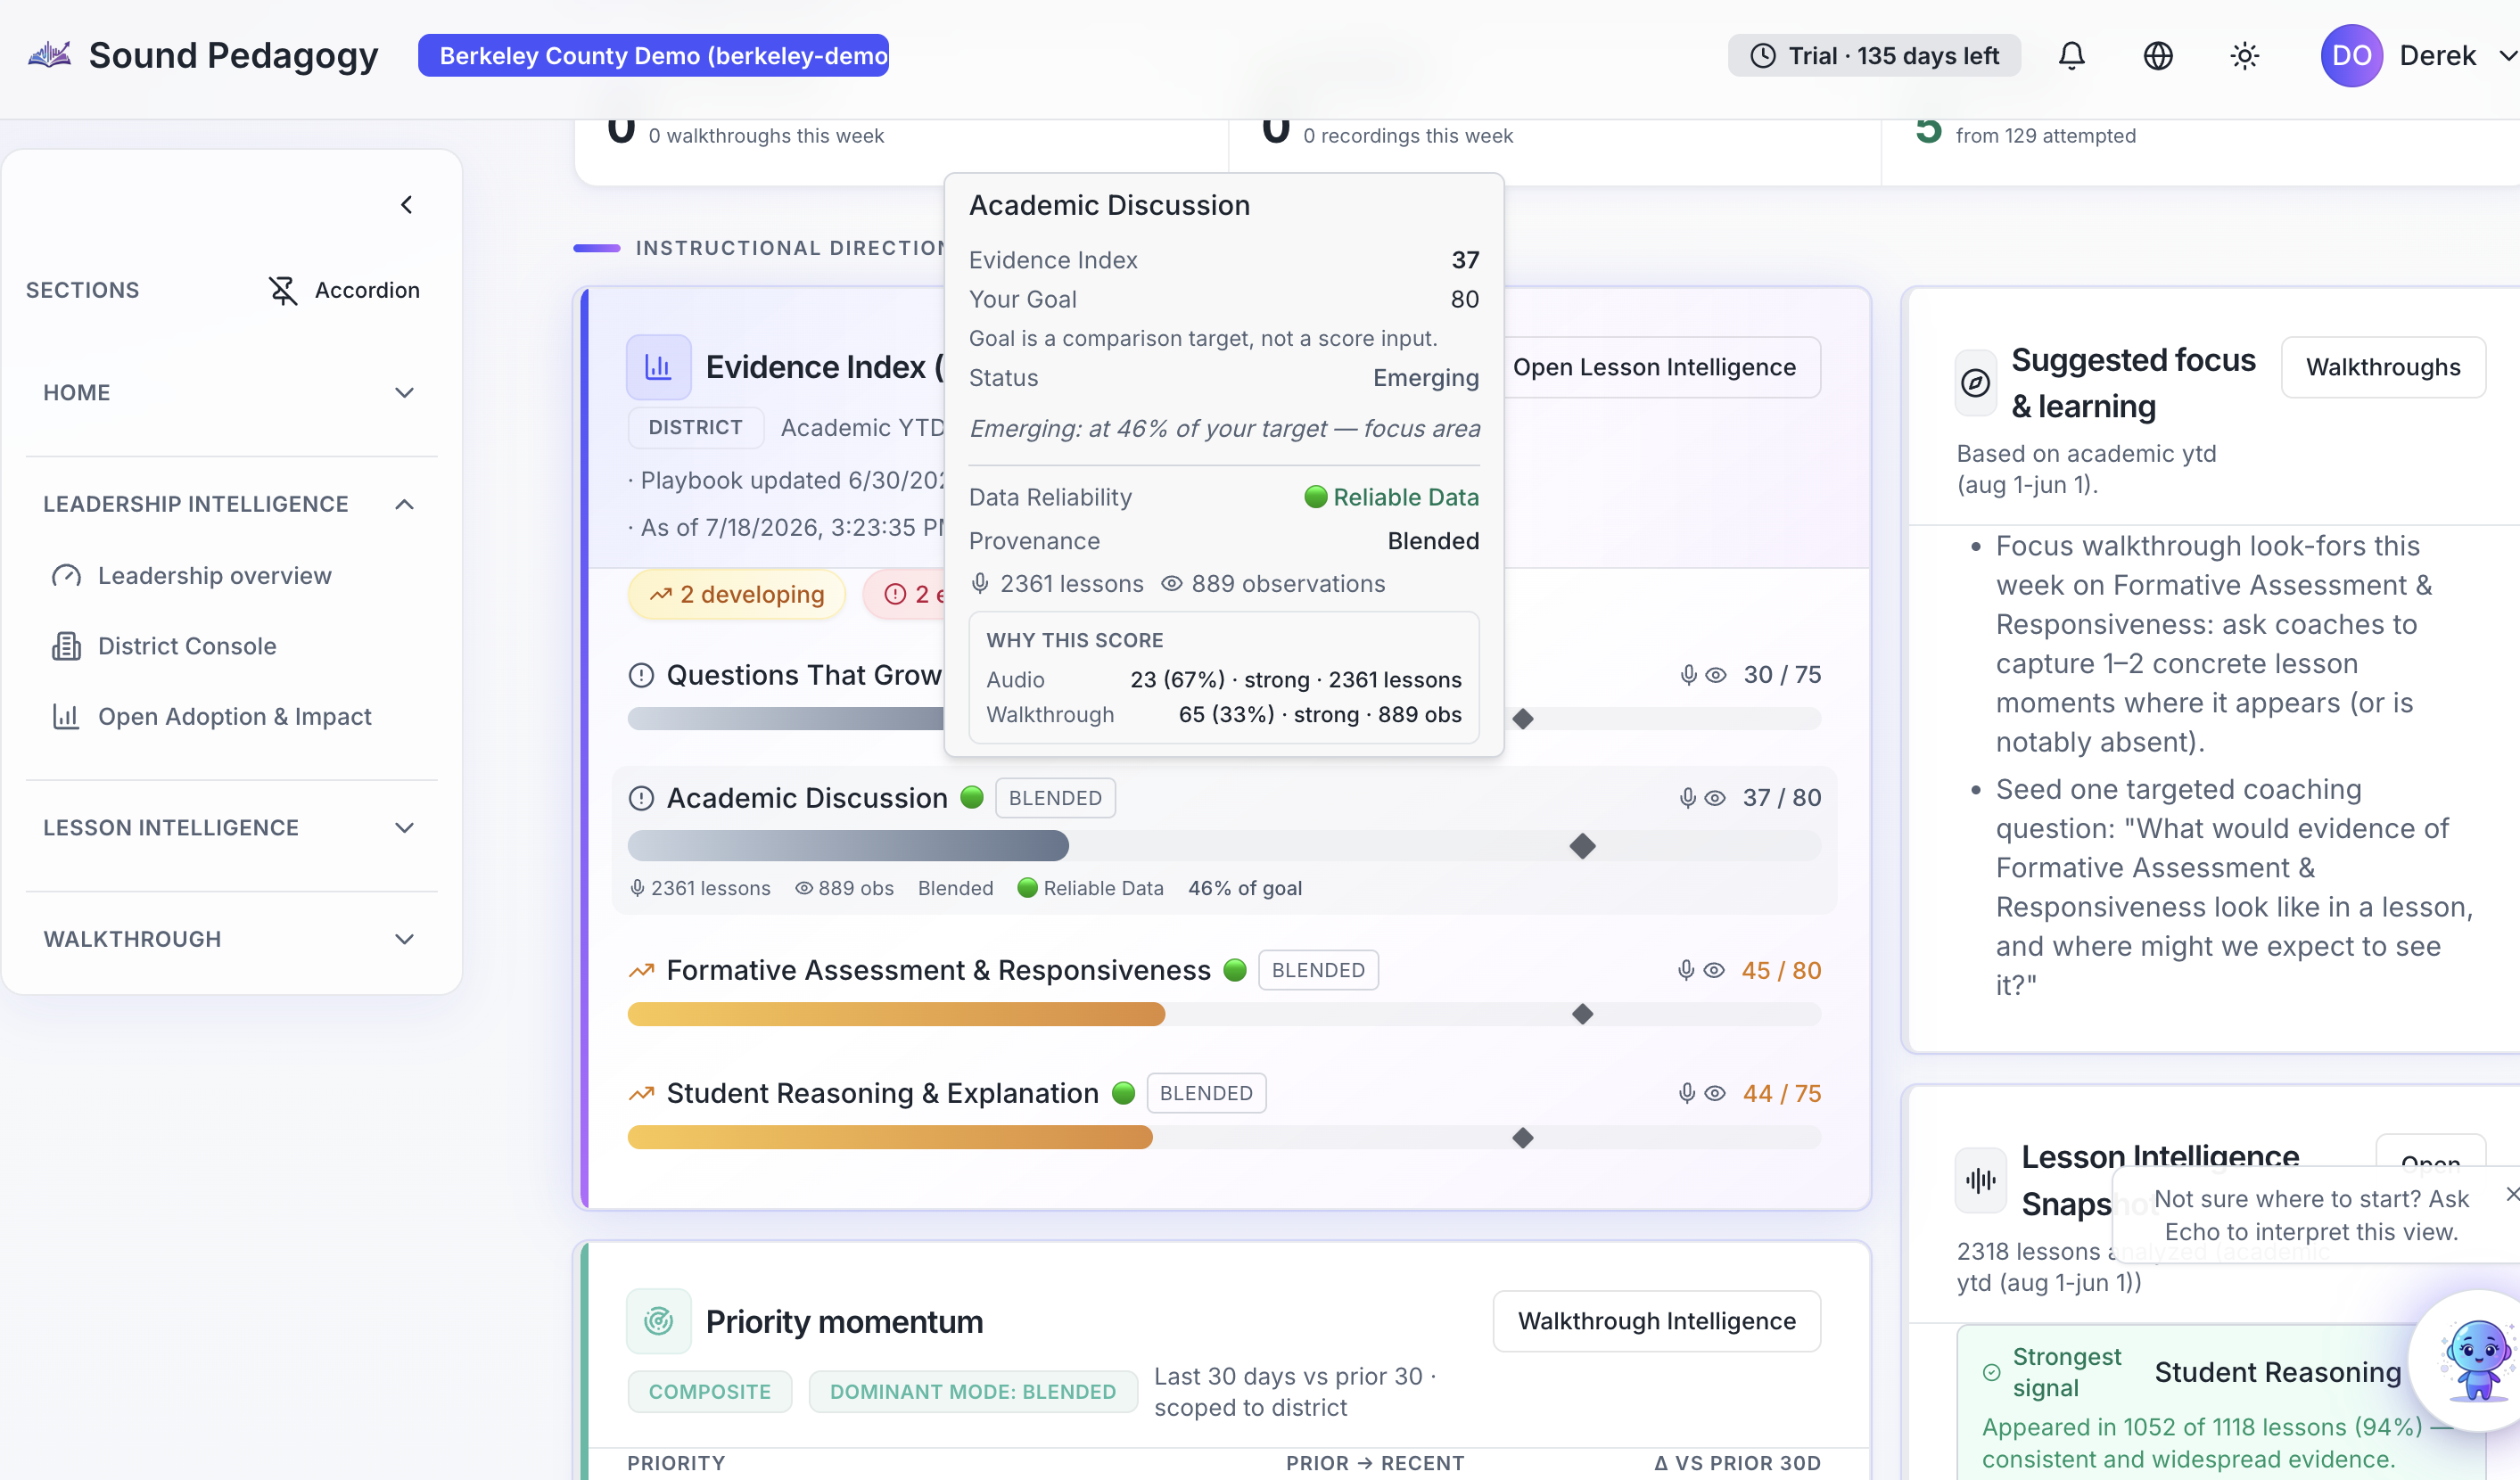
Task: Click the Walkthrough Intelligence button
Action: click(x=1656, y=1321)
